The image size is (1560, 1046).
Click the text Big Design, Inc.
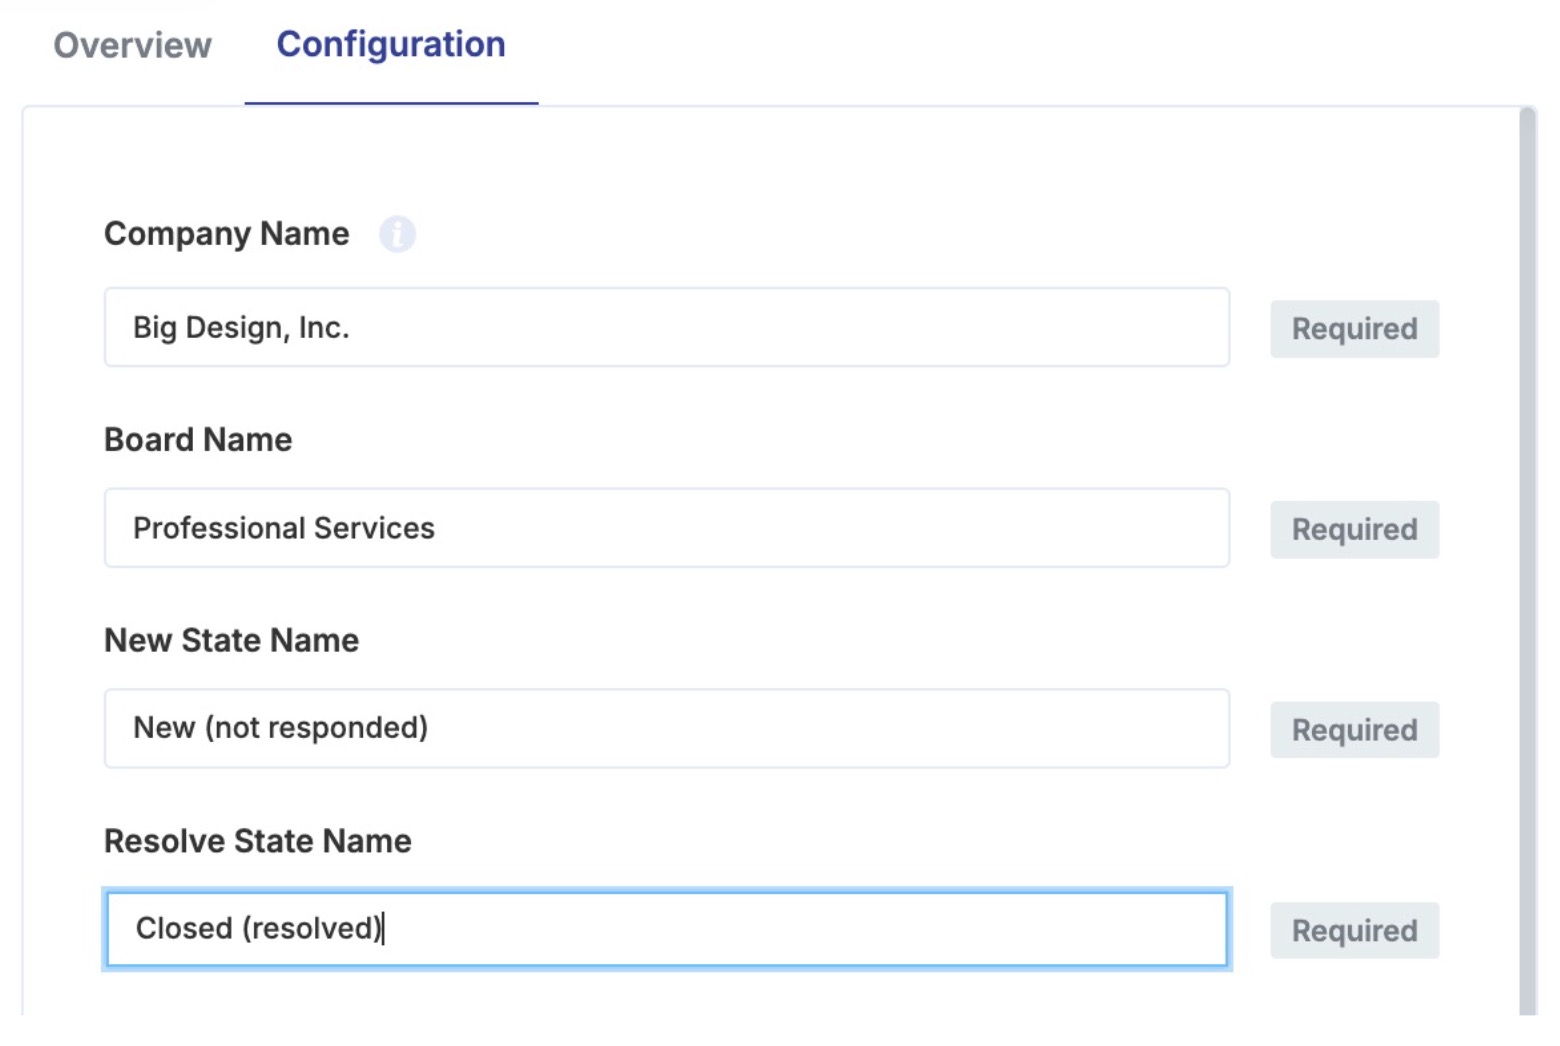pos(241,327)
